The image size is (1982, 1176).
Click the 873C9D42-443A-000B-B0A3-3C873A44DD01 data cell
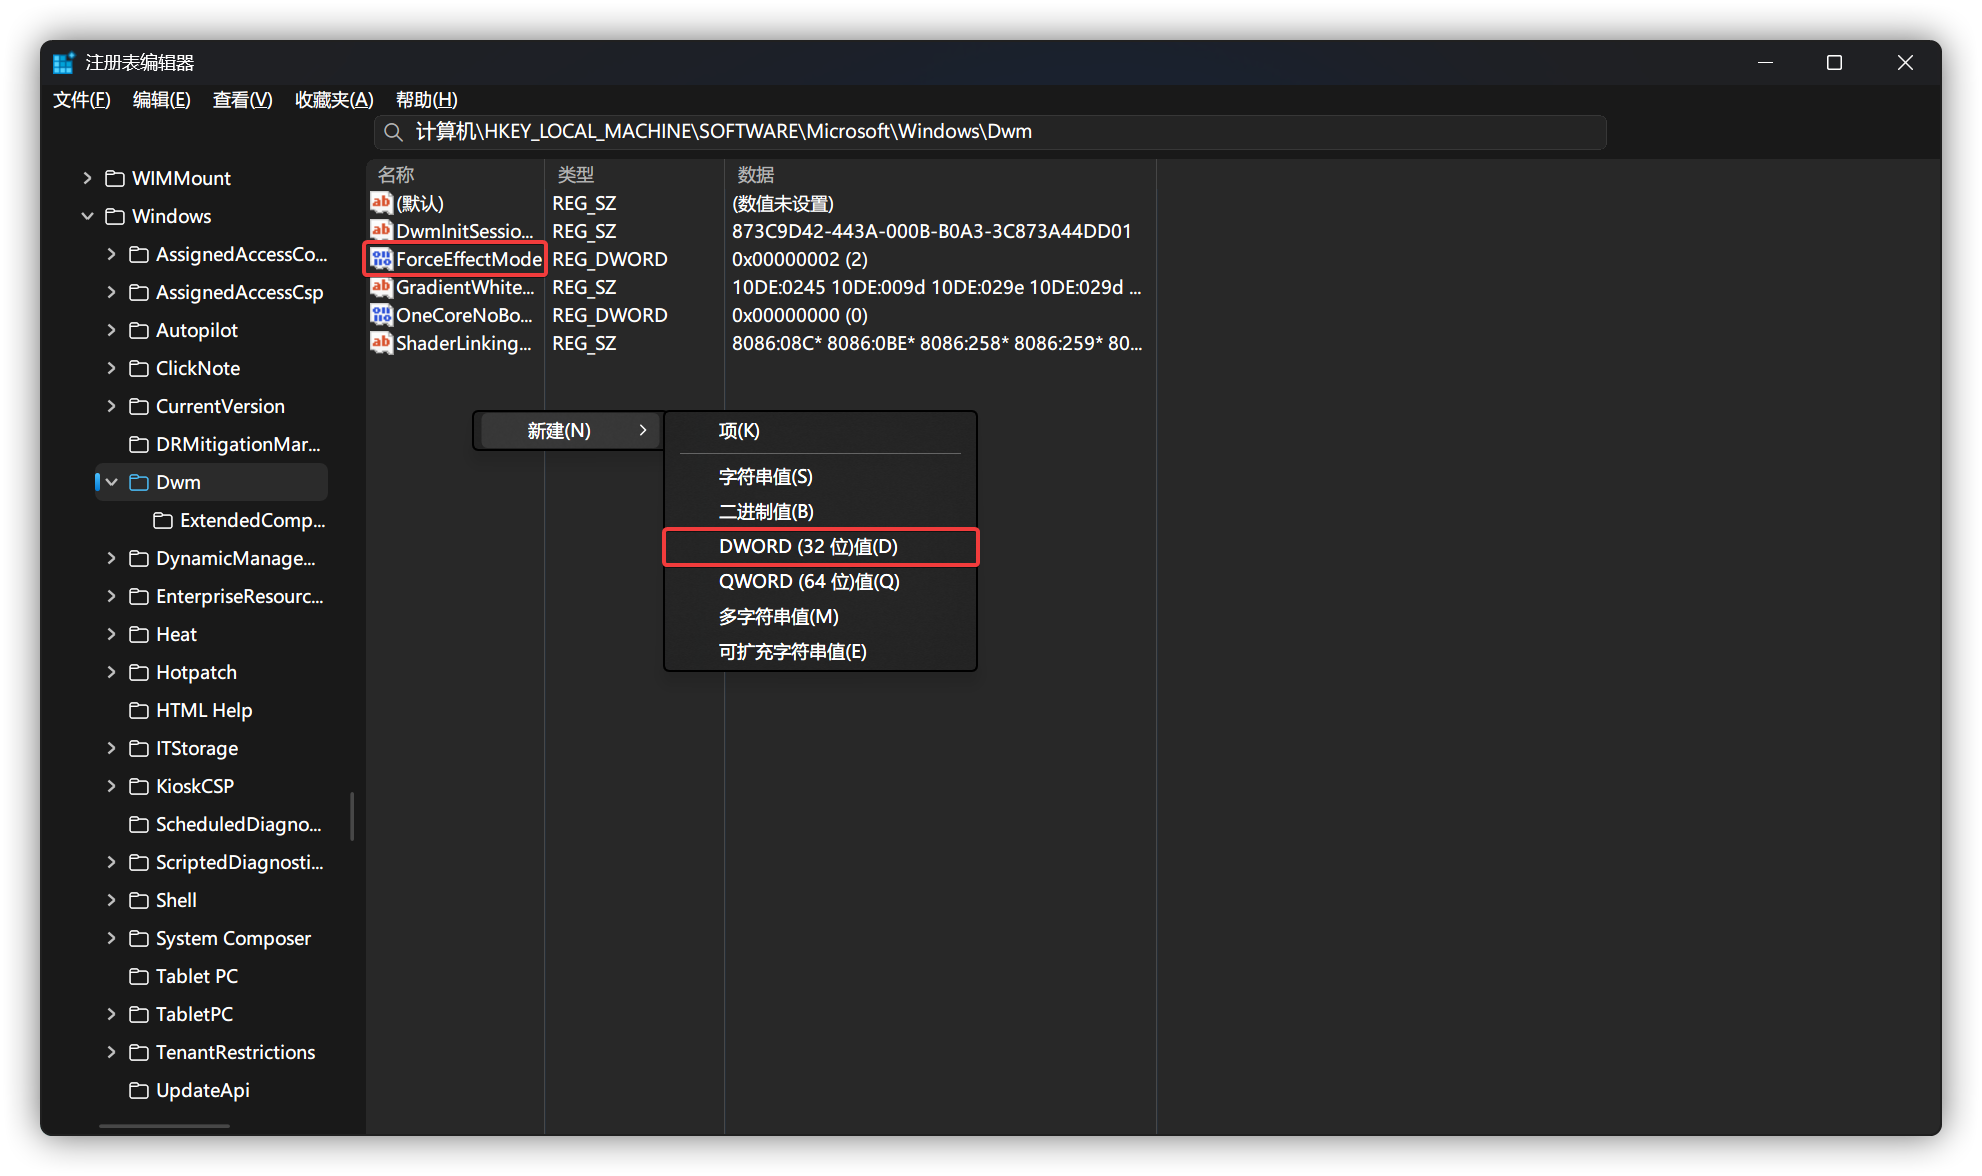tap(931, 231)
